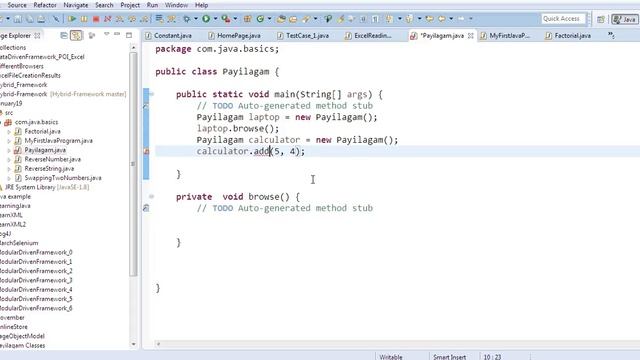The width and height of the screenshot is (640, 360).
Task: Click the Debug (bug) toolbar icon
Action: (x=187, y=19)
